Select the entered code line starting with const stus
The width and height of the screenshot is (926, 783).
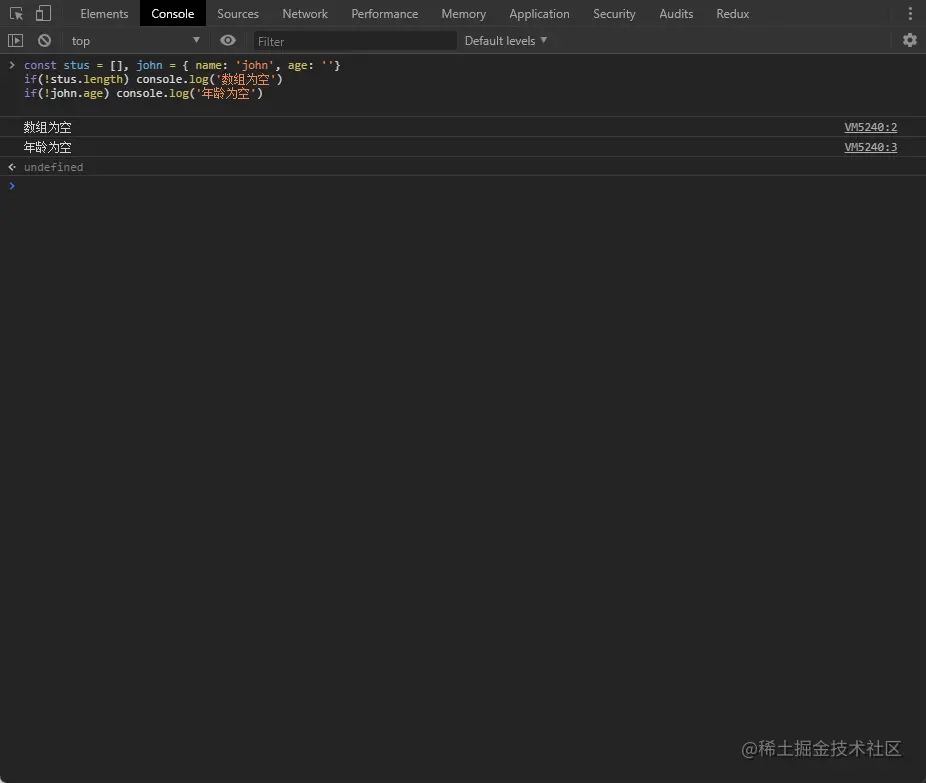coord(182,65)
